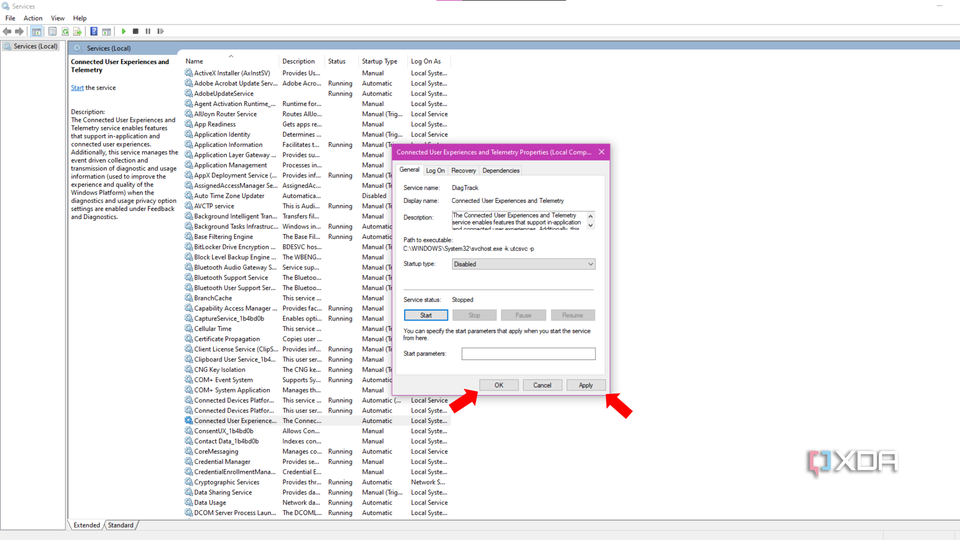Click the Refresh toolbar icon
This screenshot has width=960, height=540.
[x=65, y=31]
